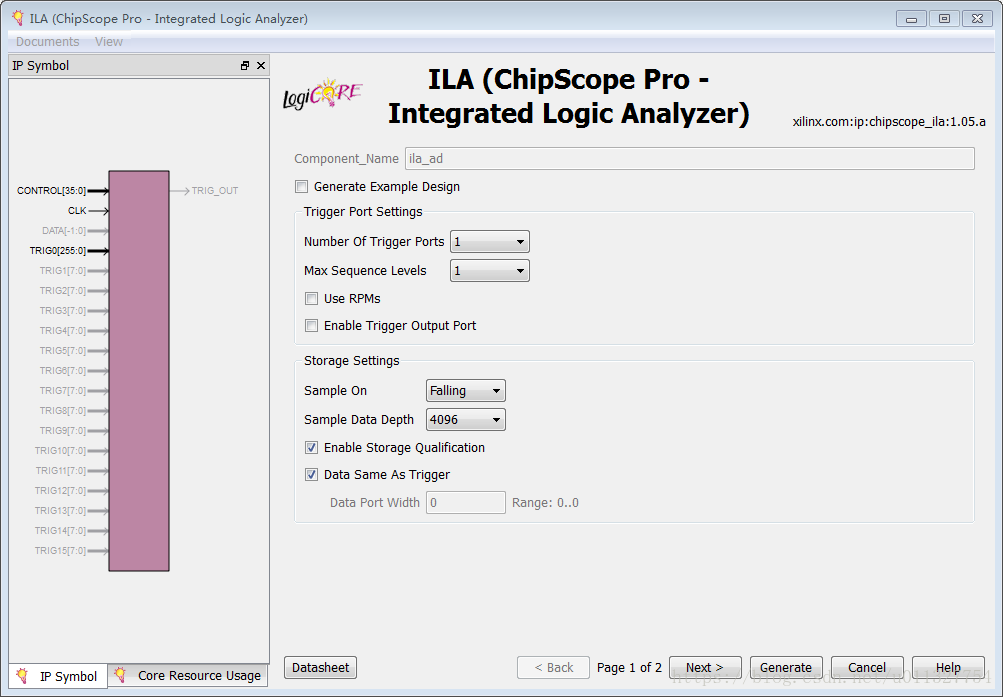Click the Data Port Width field
1003x697 pixels.
[466, 503]
